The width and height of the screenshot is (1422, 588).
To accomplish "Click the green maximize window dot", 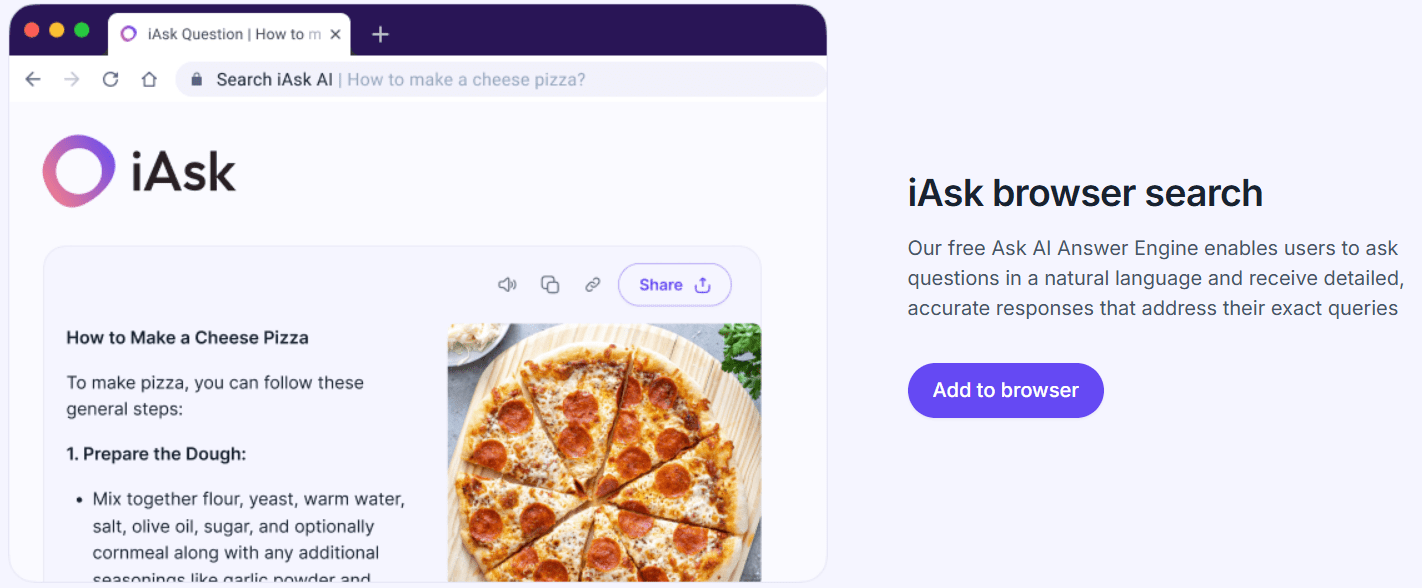I will (x=82, y=30).
